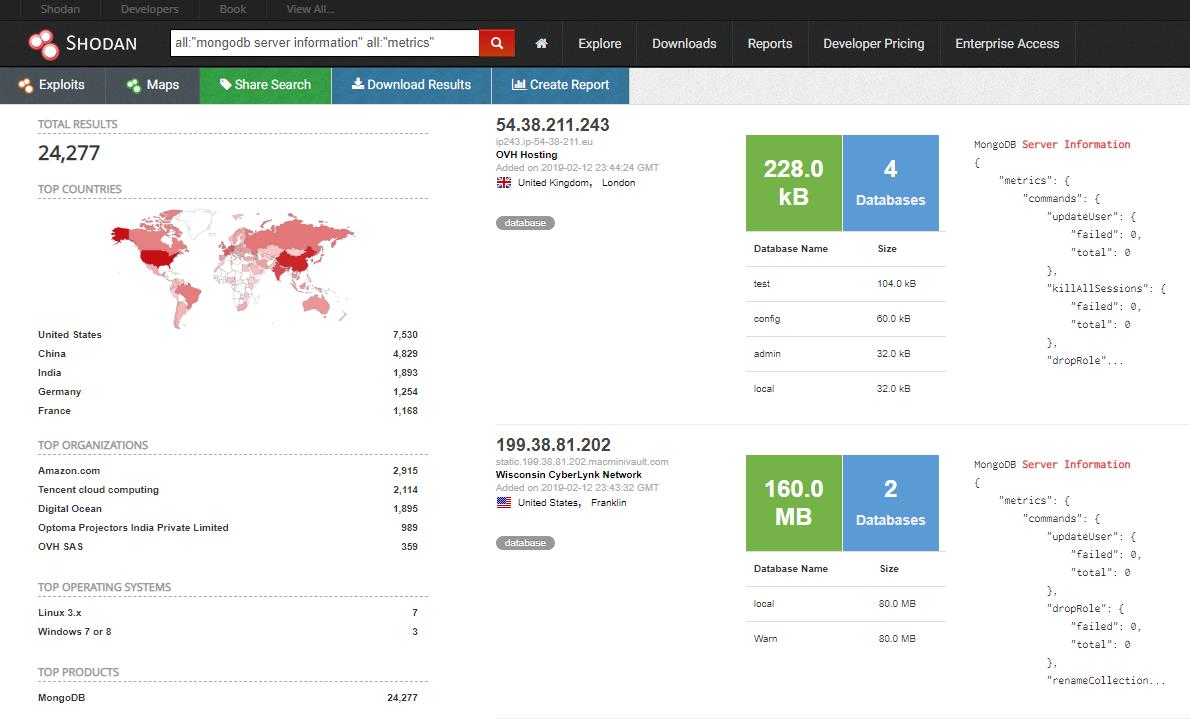Click Create Report button

click(x=560, y=85)
